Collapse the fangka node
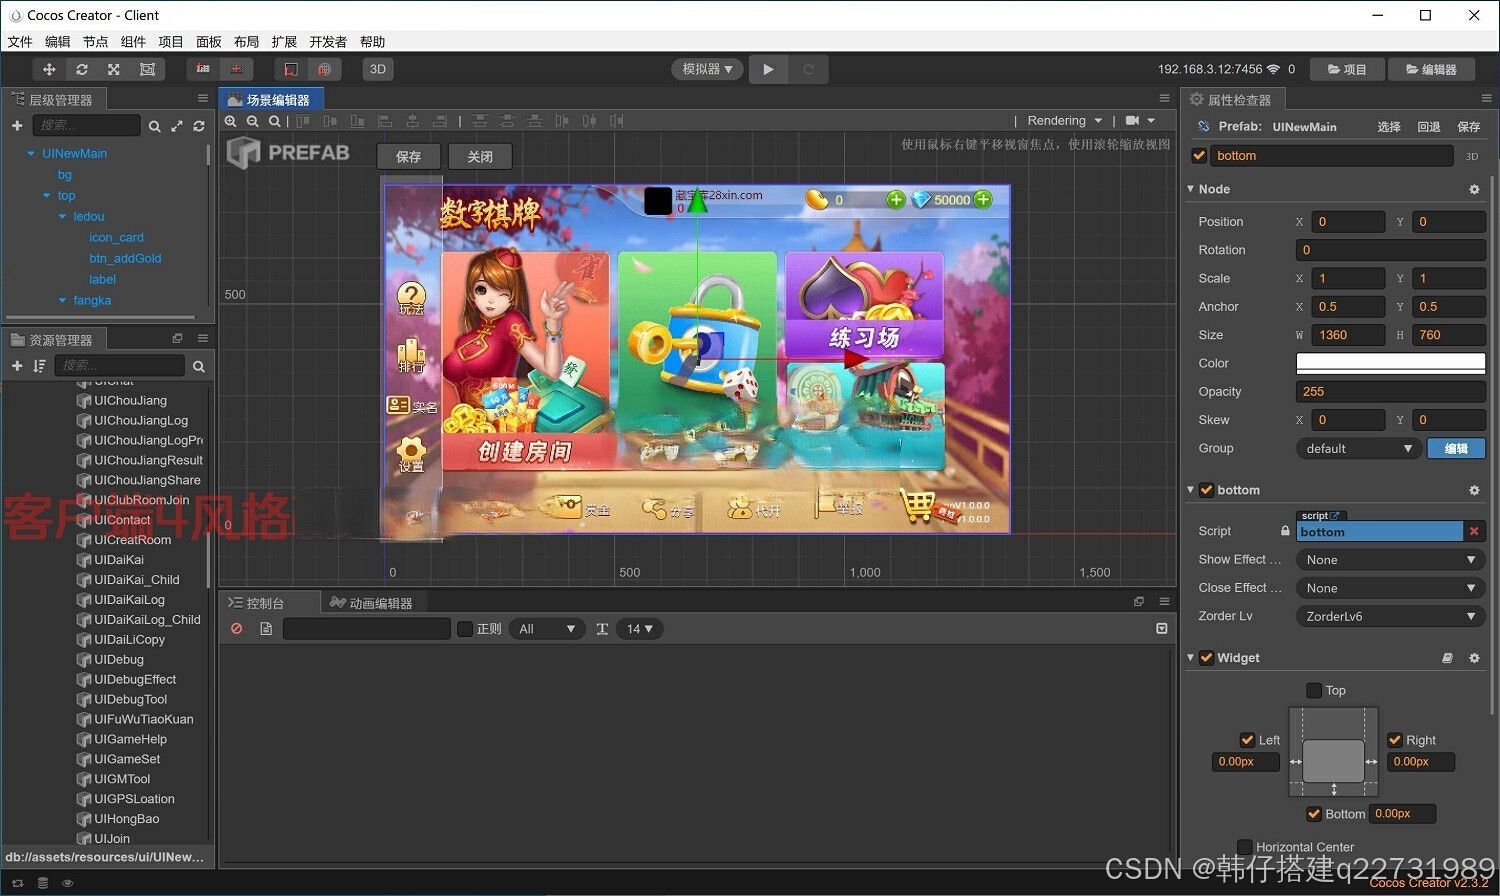Image resolution: width=1500 pixels, height=896 pixels. tap(62, 301)
